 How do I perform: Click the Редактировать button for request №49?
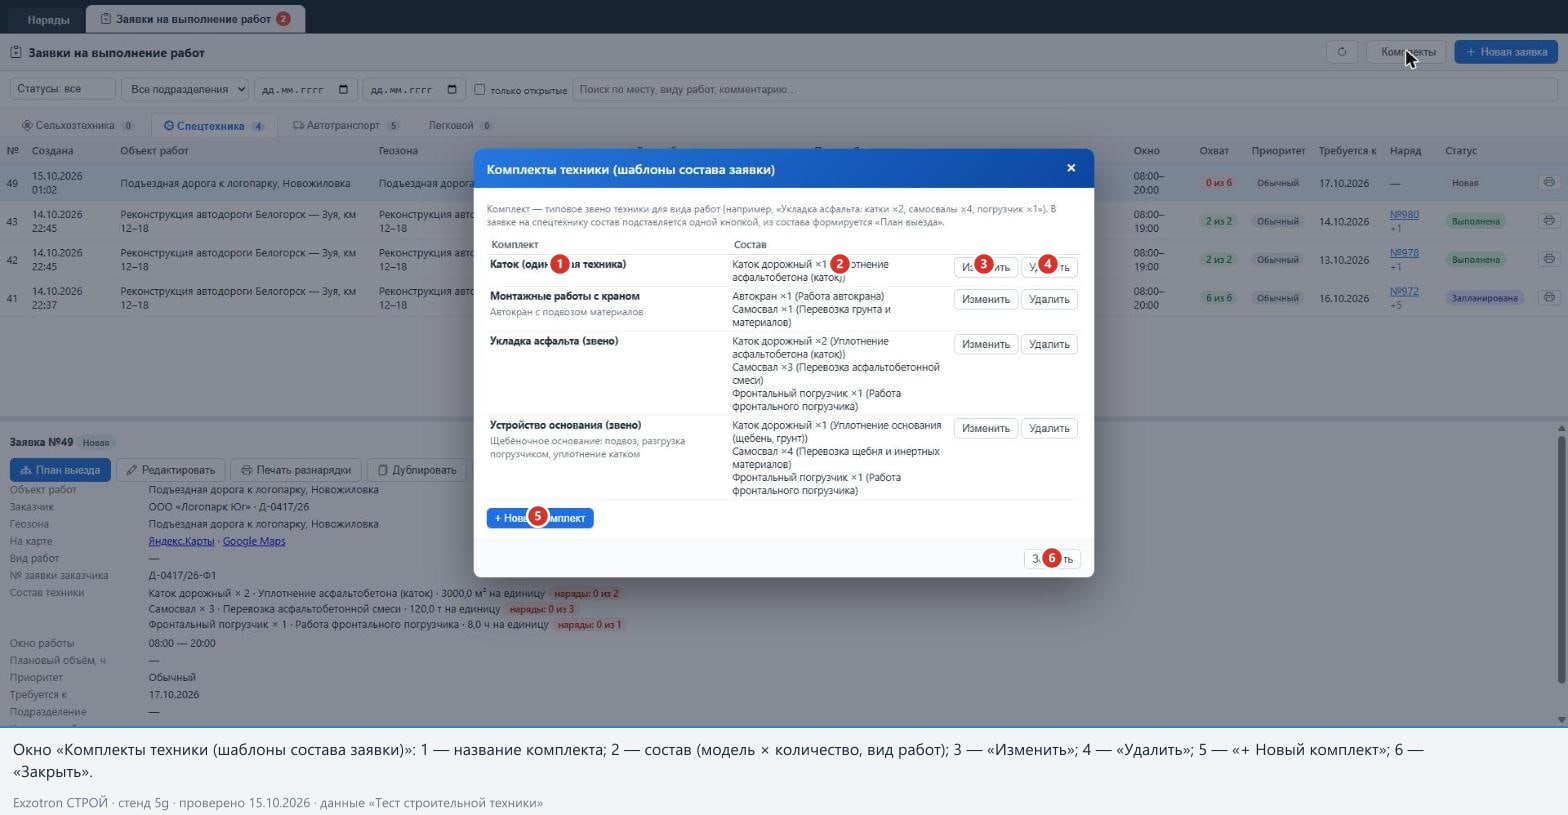coord(171,470)
